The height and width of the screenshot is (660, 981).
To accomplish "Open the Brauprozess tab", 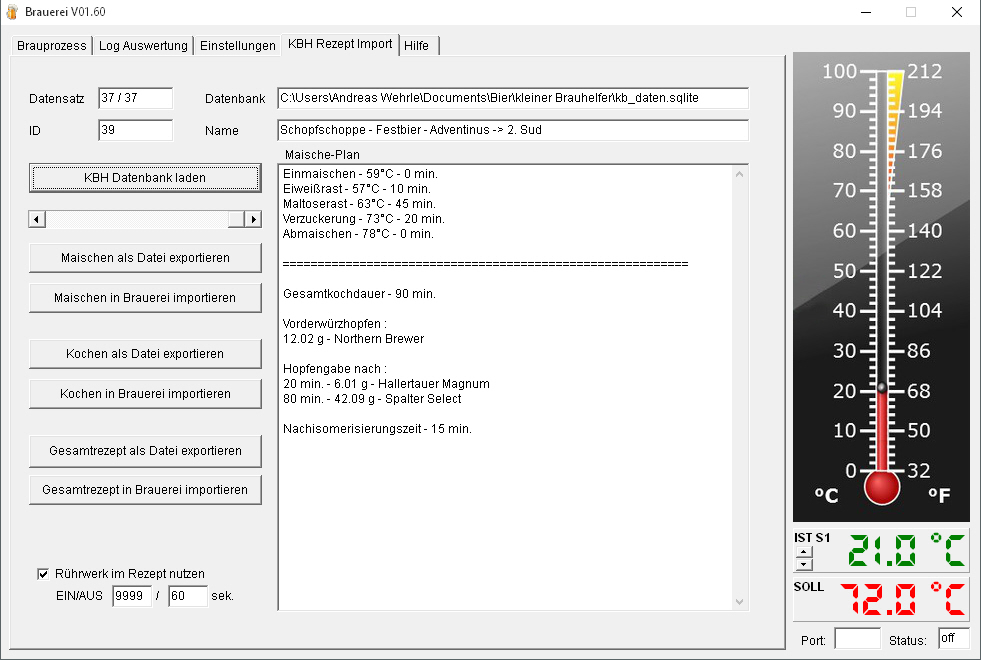I will [x=52, y=46].
